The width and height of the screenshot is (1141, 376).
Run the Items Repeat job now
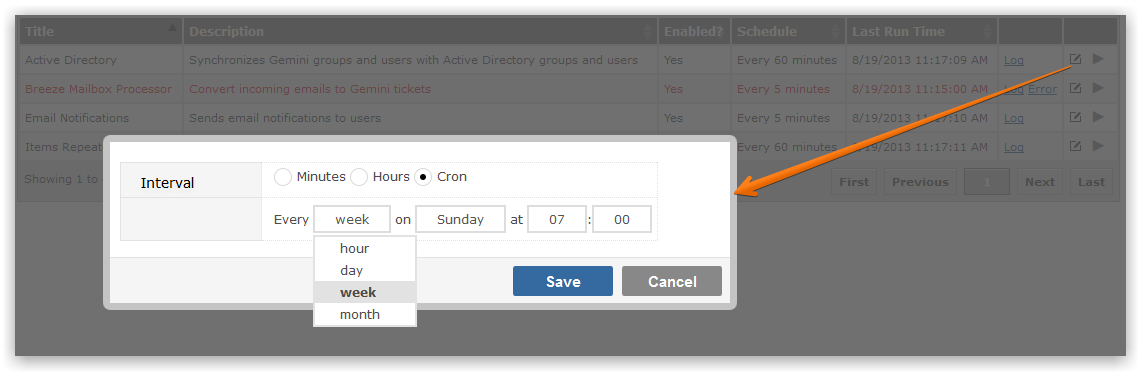tap(1099, 146)
